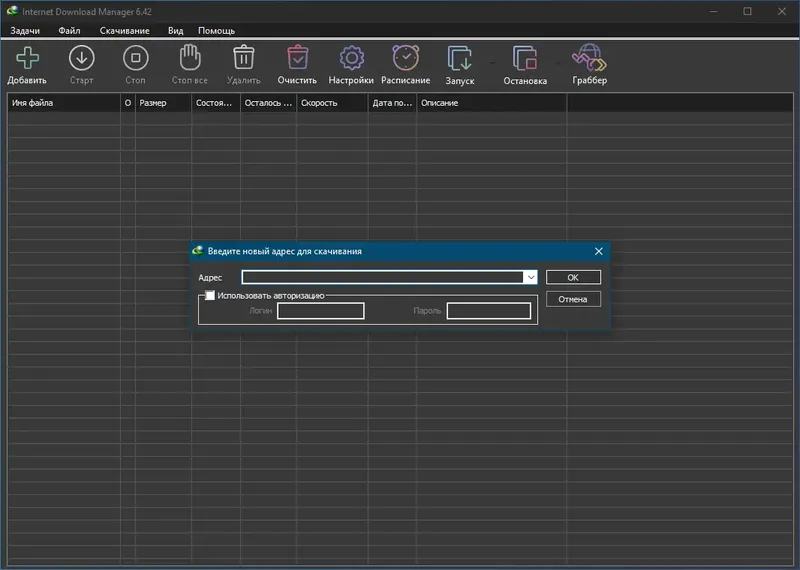Launch the Граббер site grabber icon

coord(589,57)
